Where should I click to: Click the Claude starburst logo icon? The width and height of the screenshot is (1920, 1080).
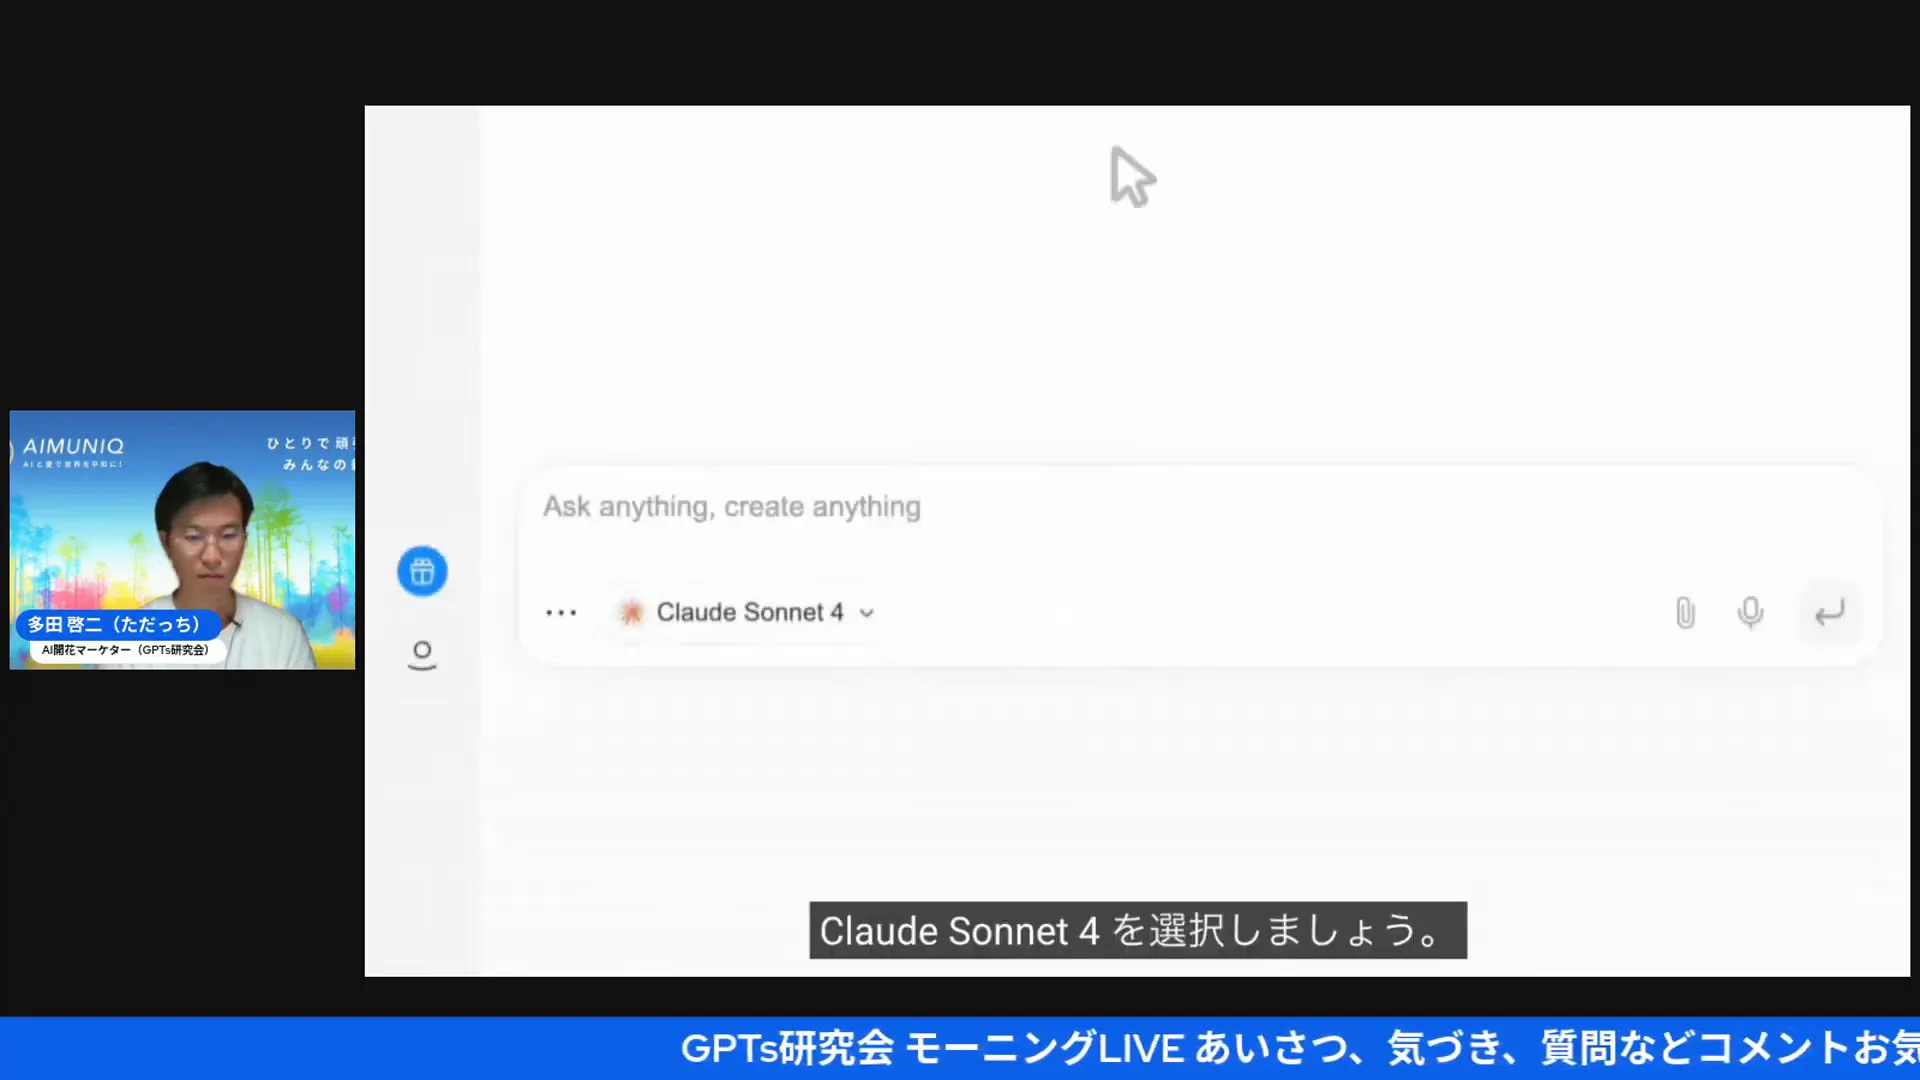[x=631, y=612]
